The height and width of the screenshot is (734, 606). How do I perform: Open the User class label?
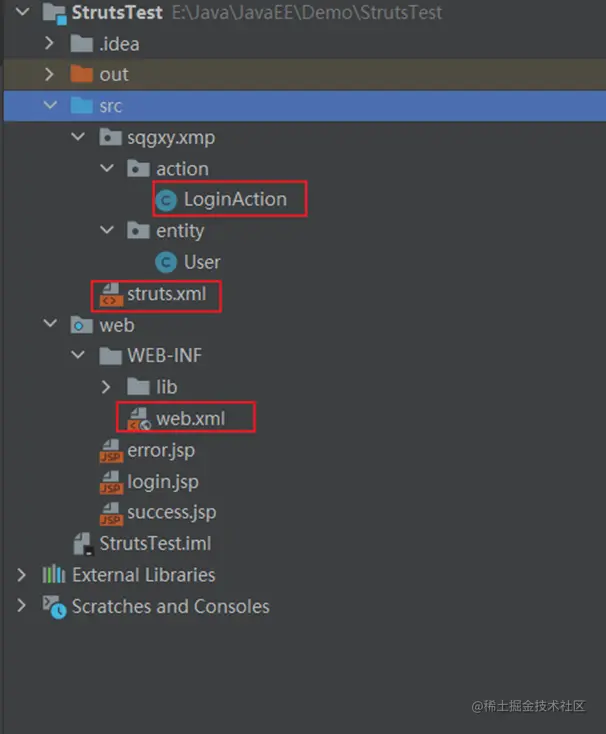[x=202, y=262]
